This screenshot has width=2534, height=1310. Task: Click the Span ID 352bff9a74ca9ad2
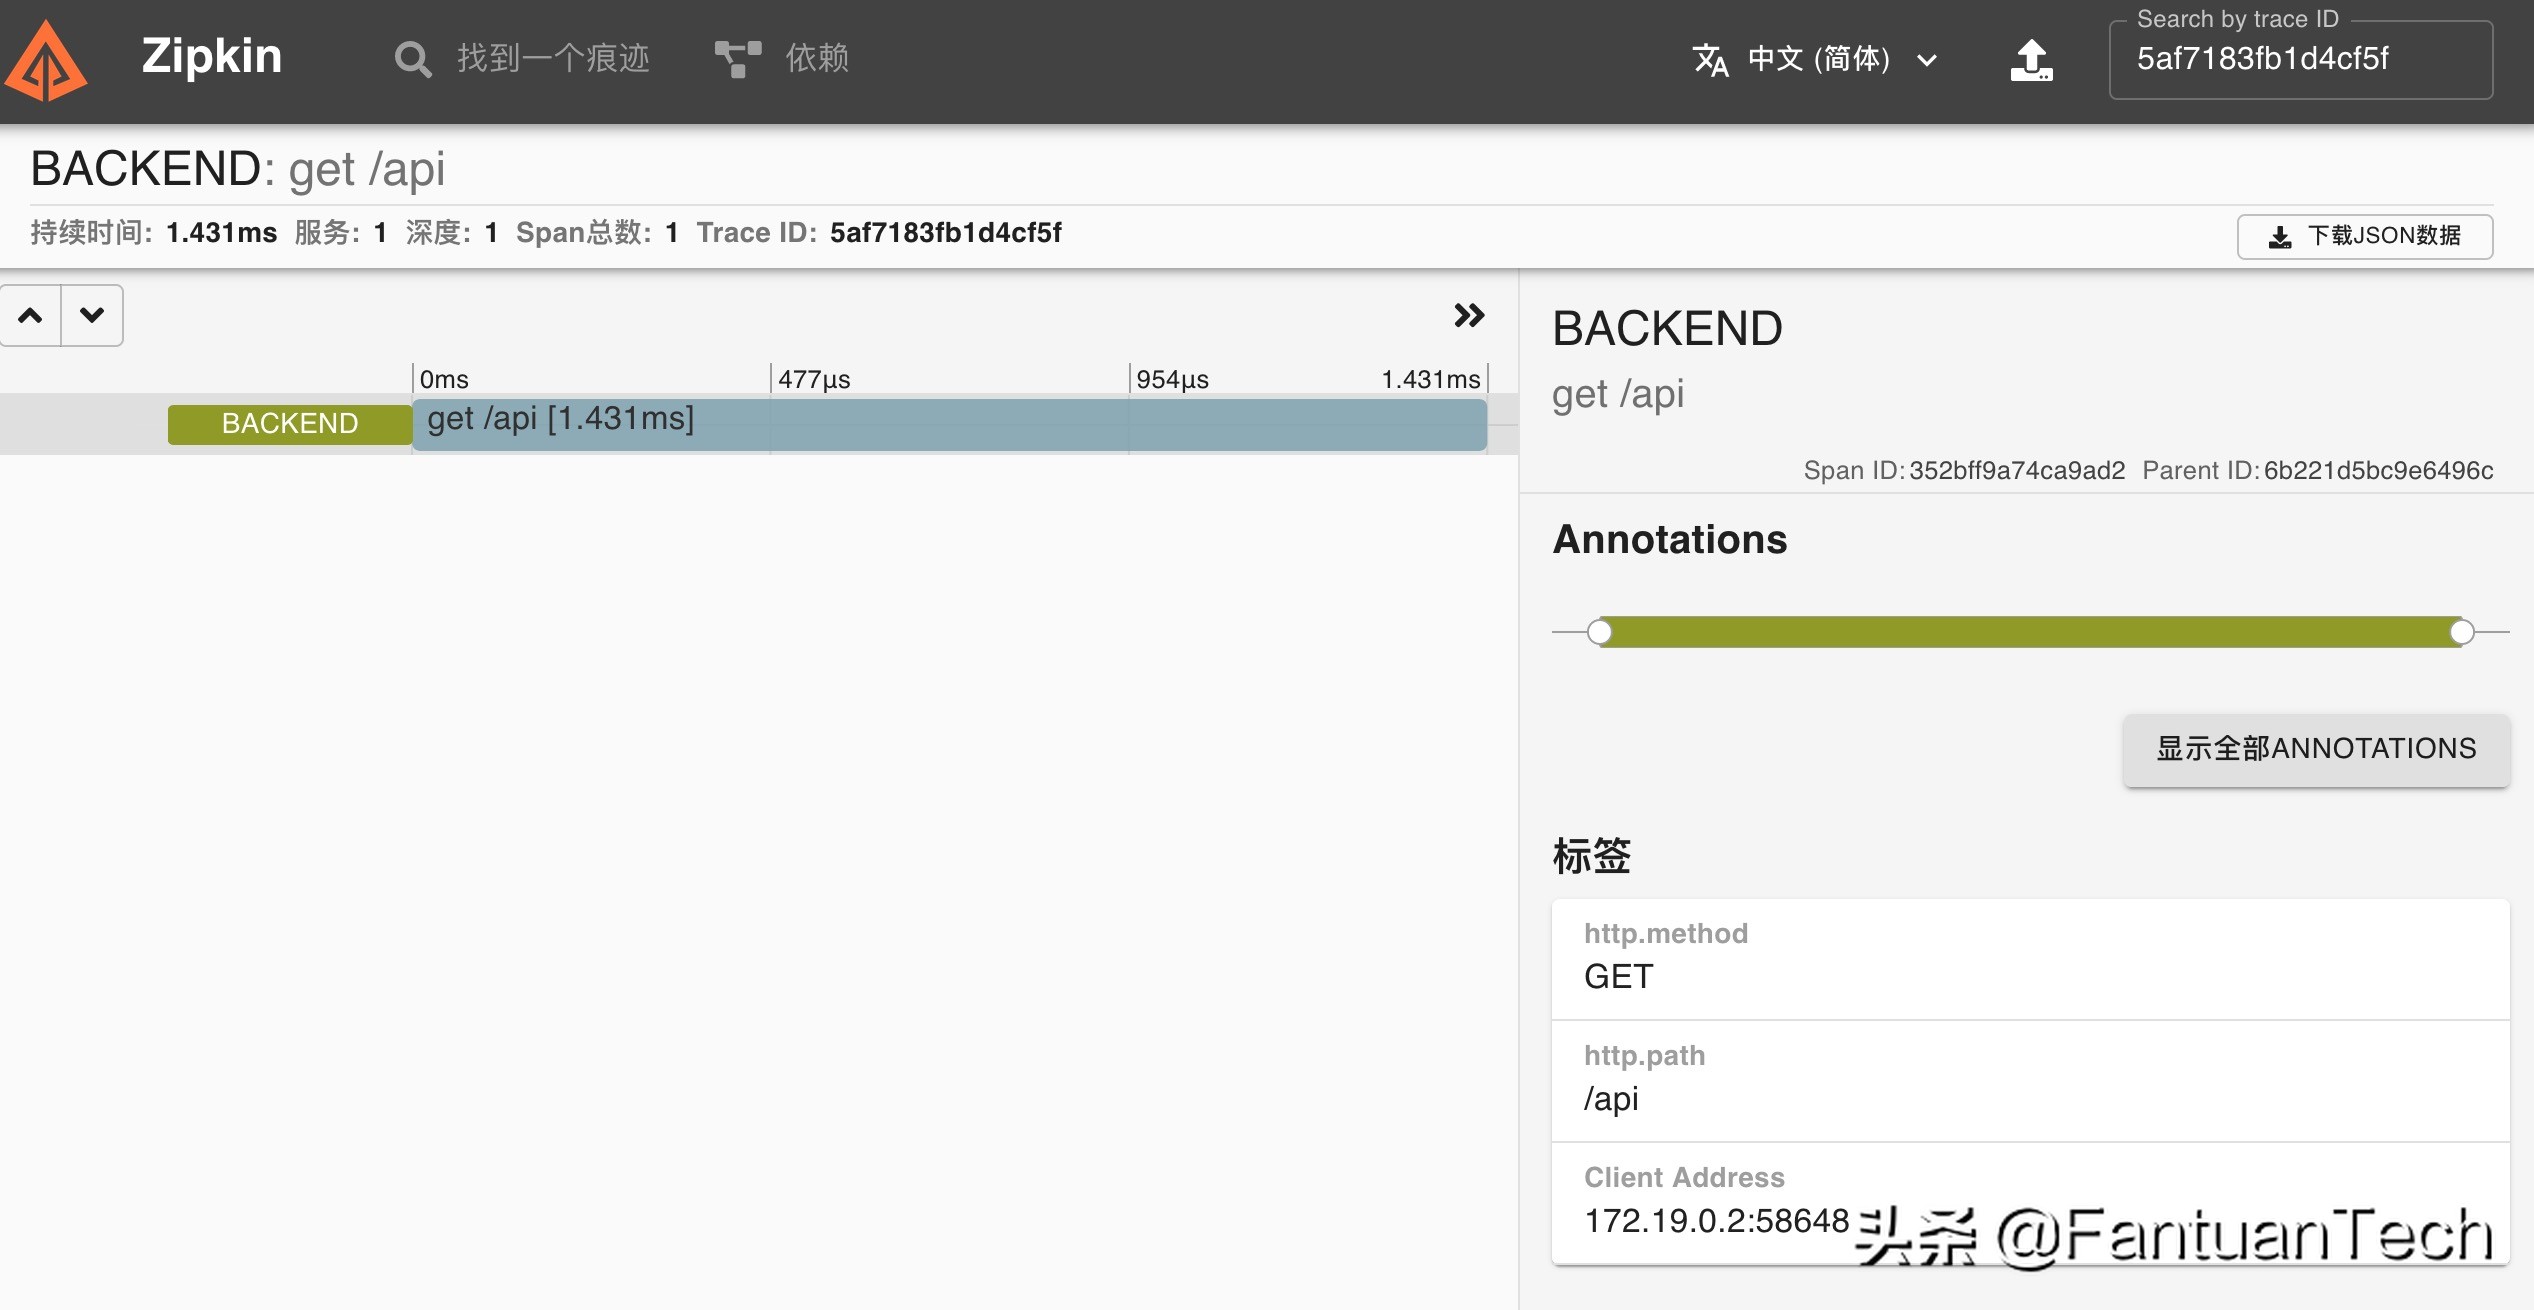[2017, 470]
